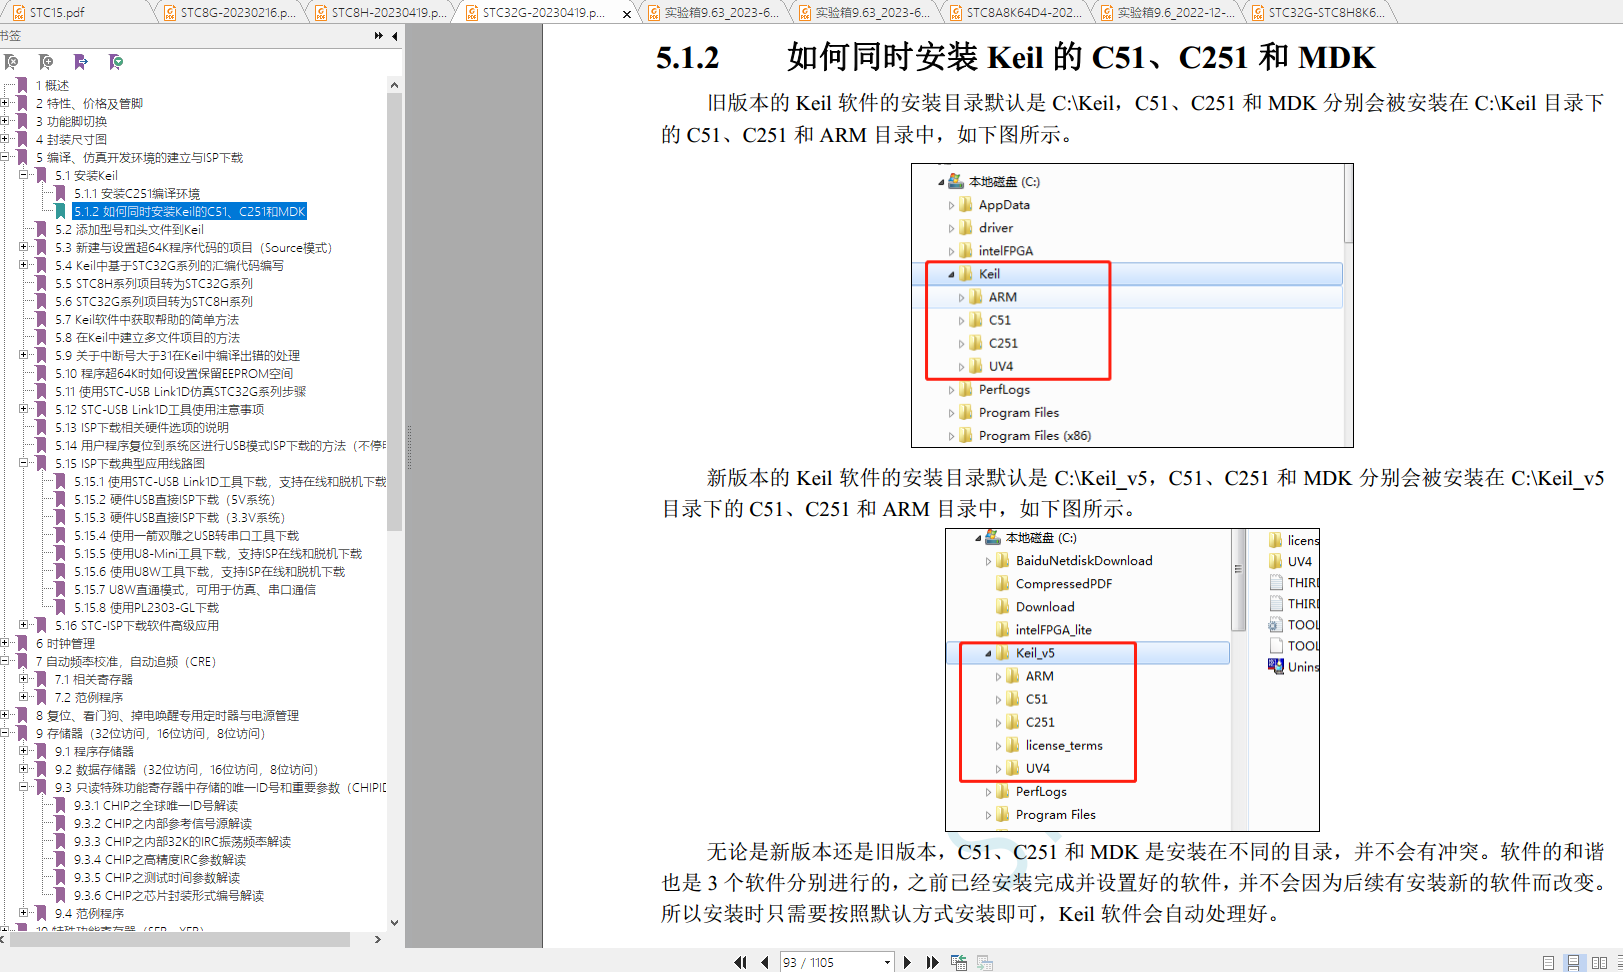This screenshot has width=1623, height=972.
Task: Click the delete bookmark icon in bookmarks toolbar
Action: click(x=12, y=62)
